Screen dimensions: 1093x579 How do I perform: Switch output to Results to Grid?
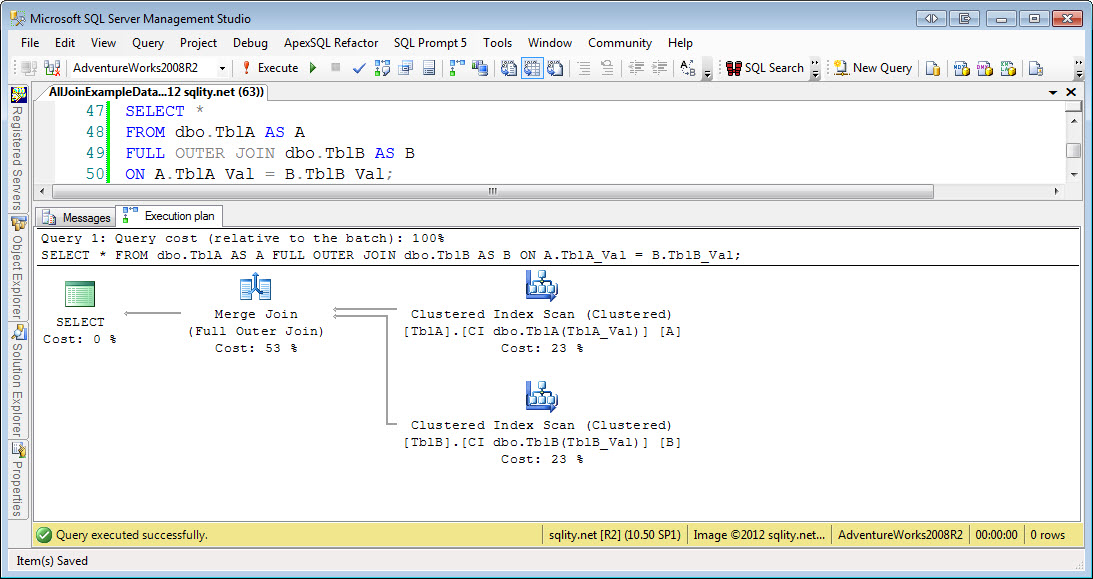(532, 68)
